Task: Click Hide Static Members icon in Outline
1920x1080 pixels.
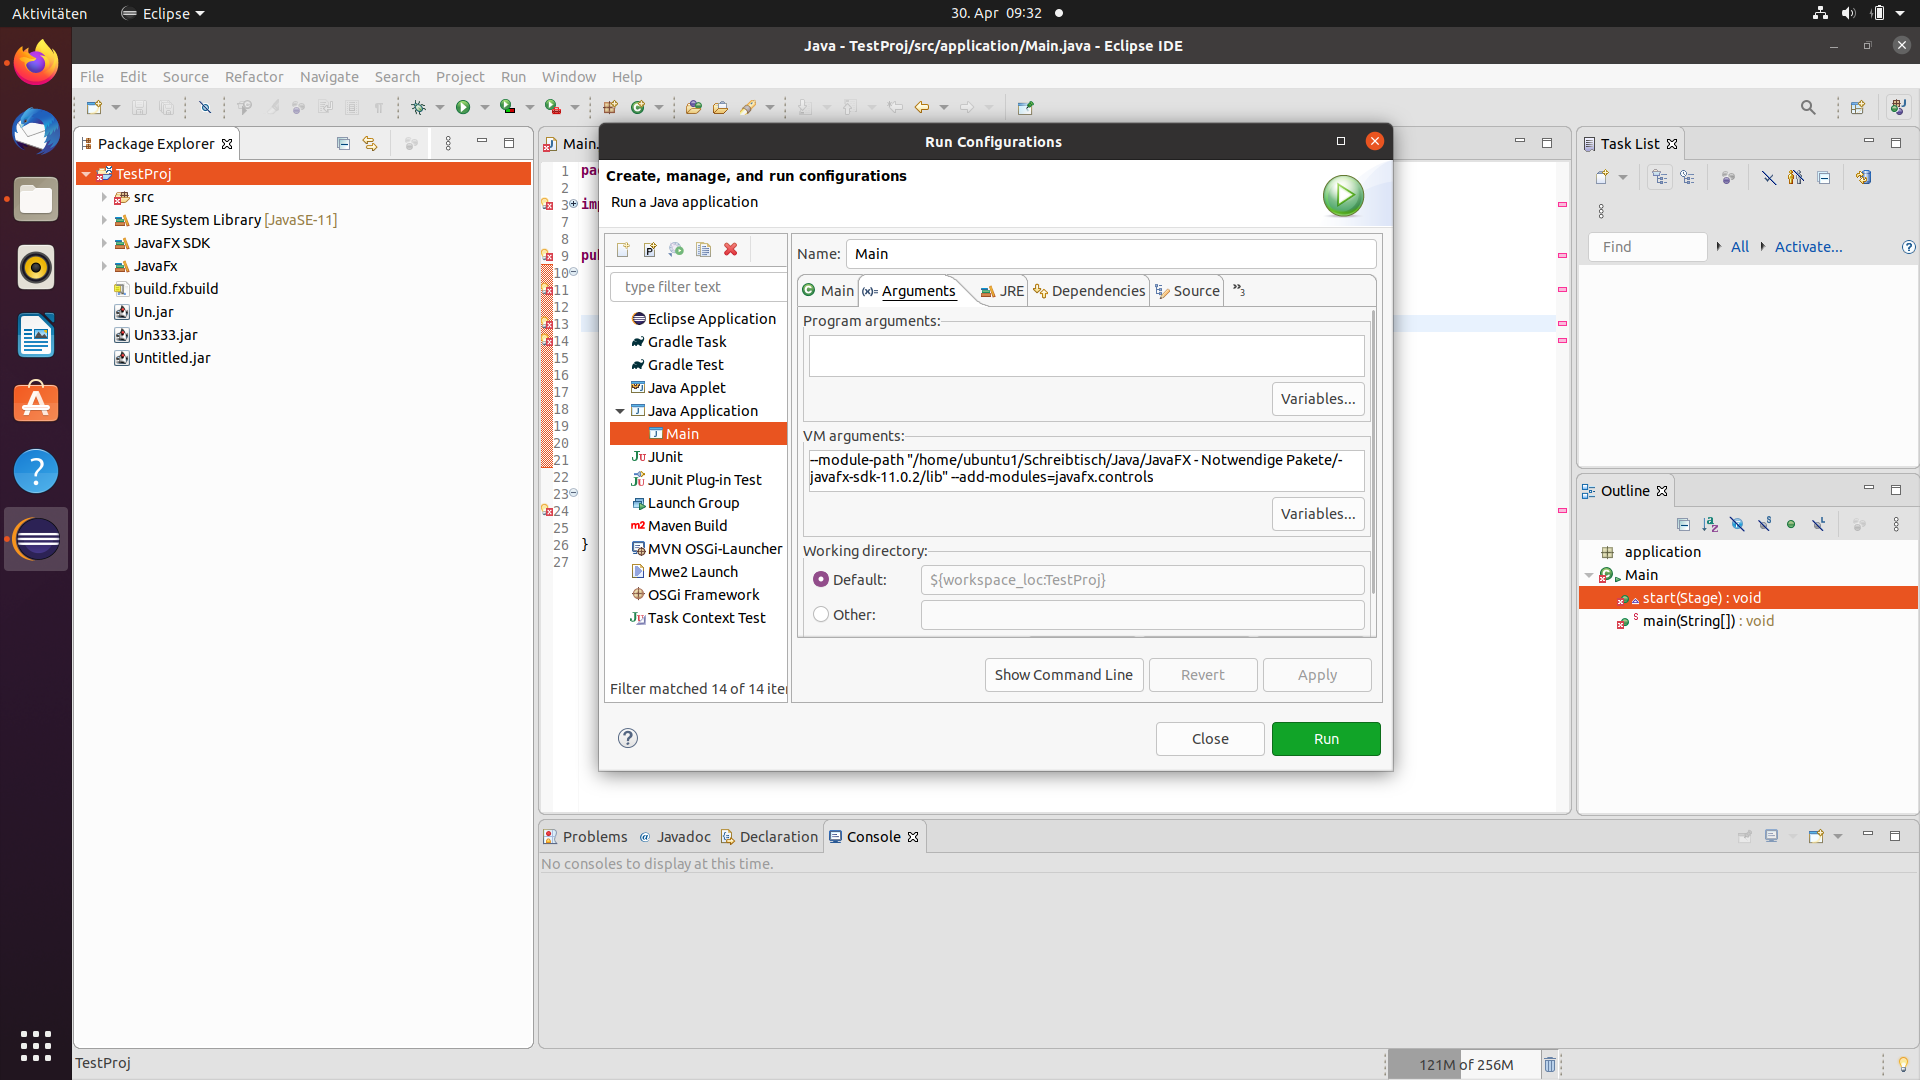Action: [1764, 524]
